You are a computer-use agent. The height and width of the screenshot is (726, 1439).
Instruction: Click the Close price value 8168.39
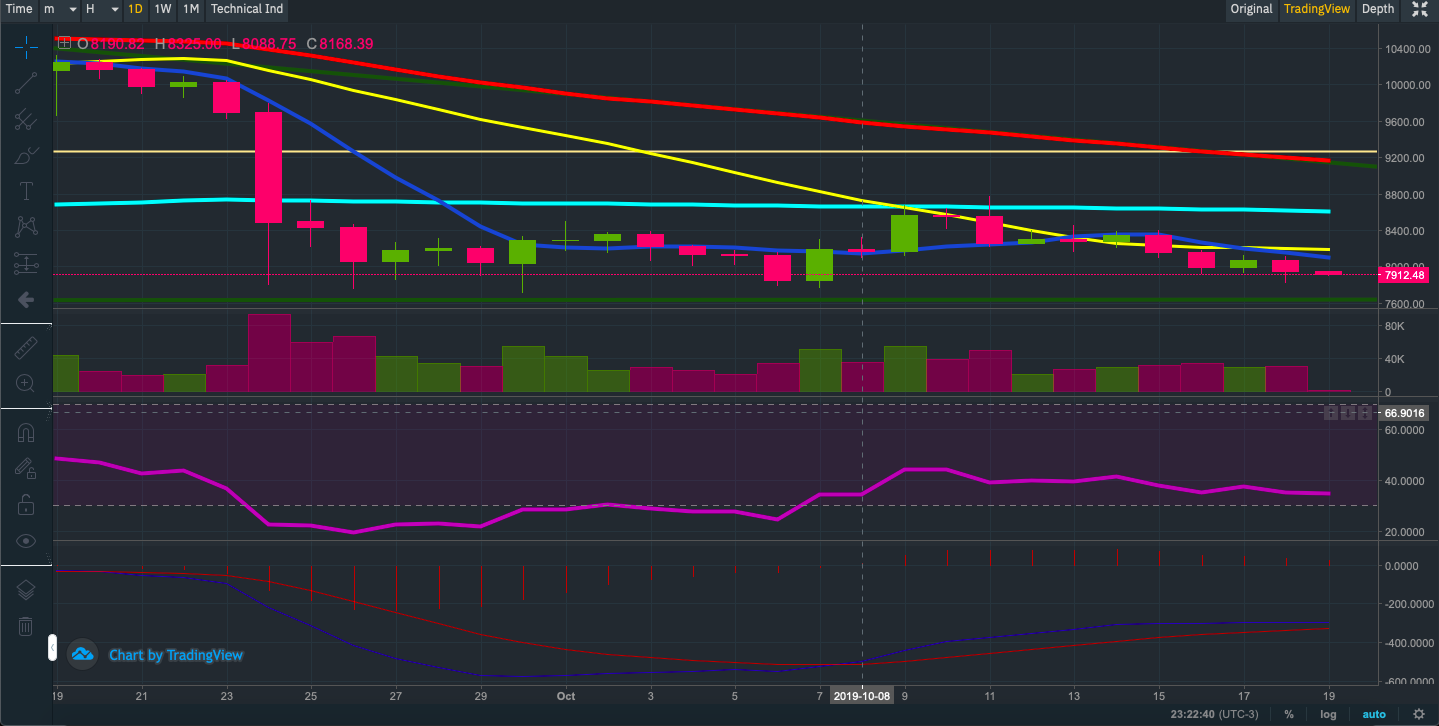[346, 44]
